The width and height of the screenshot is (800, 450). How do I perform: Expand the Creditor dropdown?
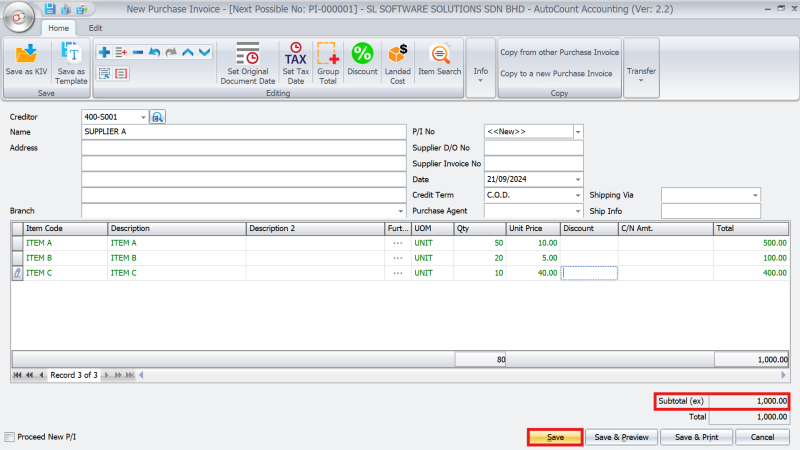click(143, 117)
